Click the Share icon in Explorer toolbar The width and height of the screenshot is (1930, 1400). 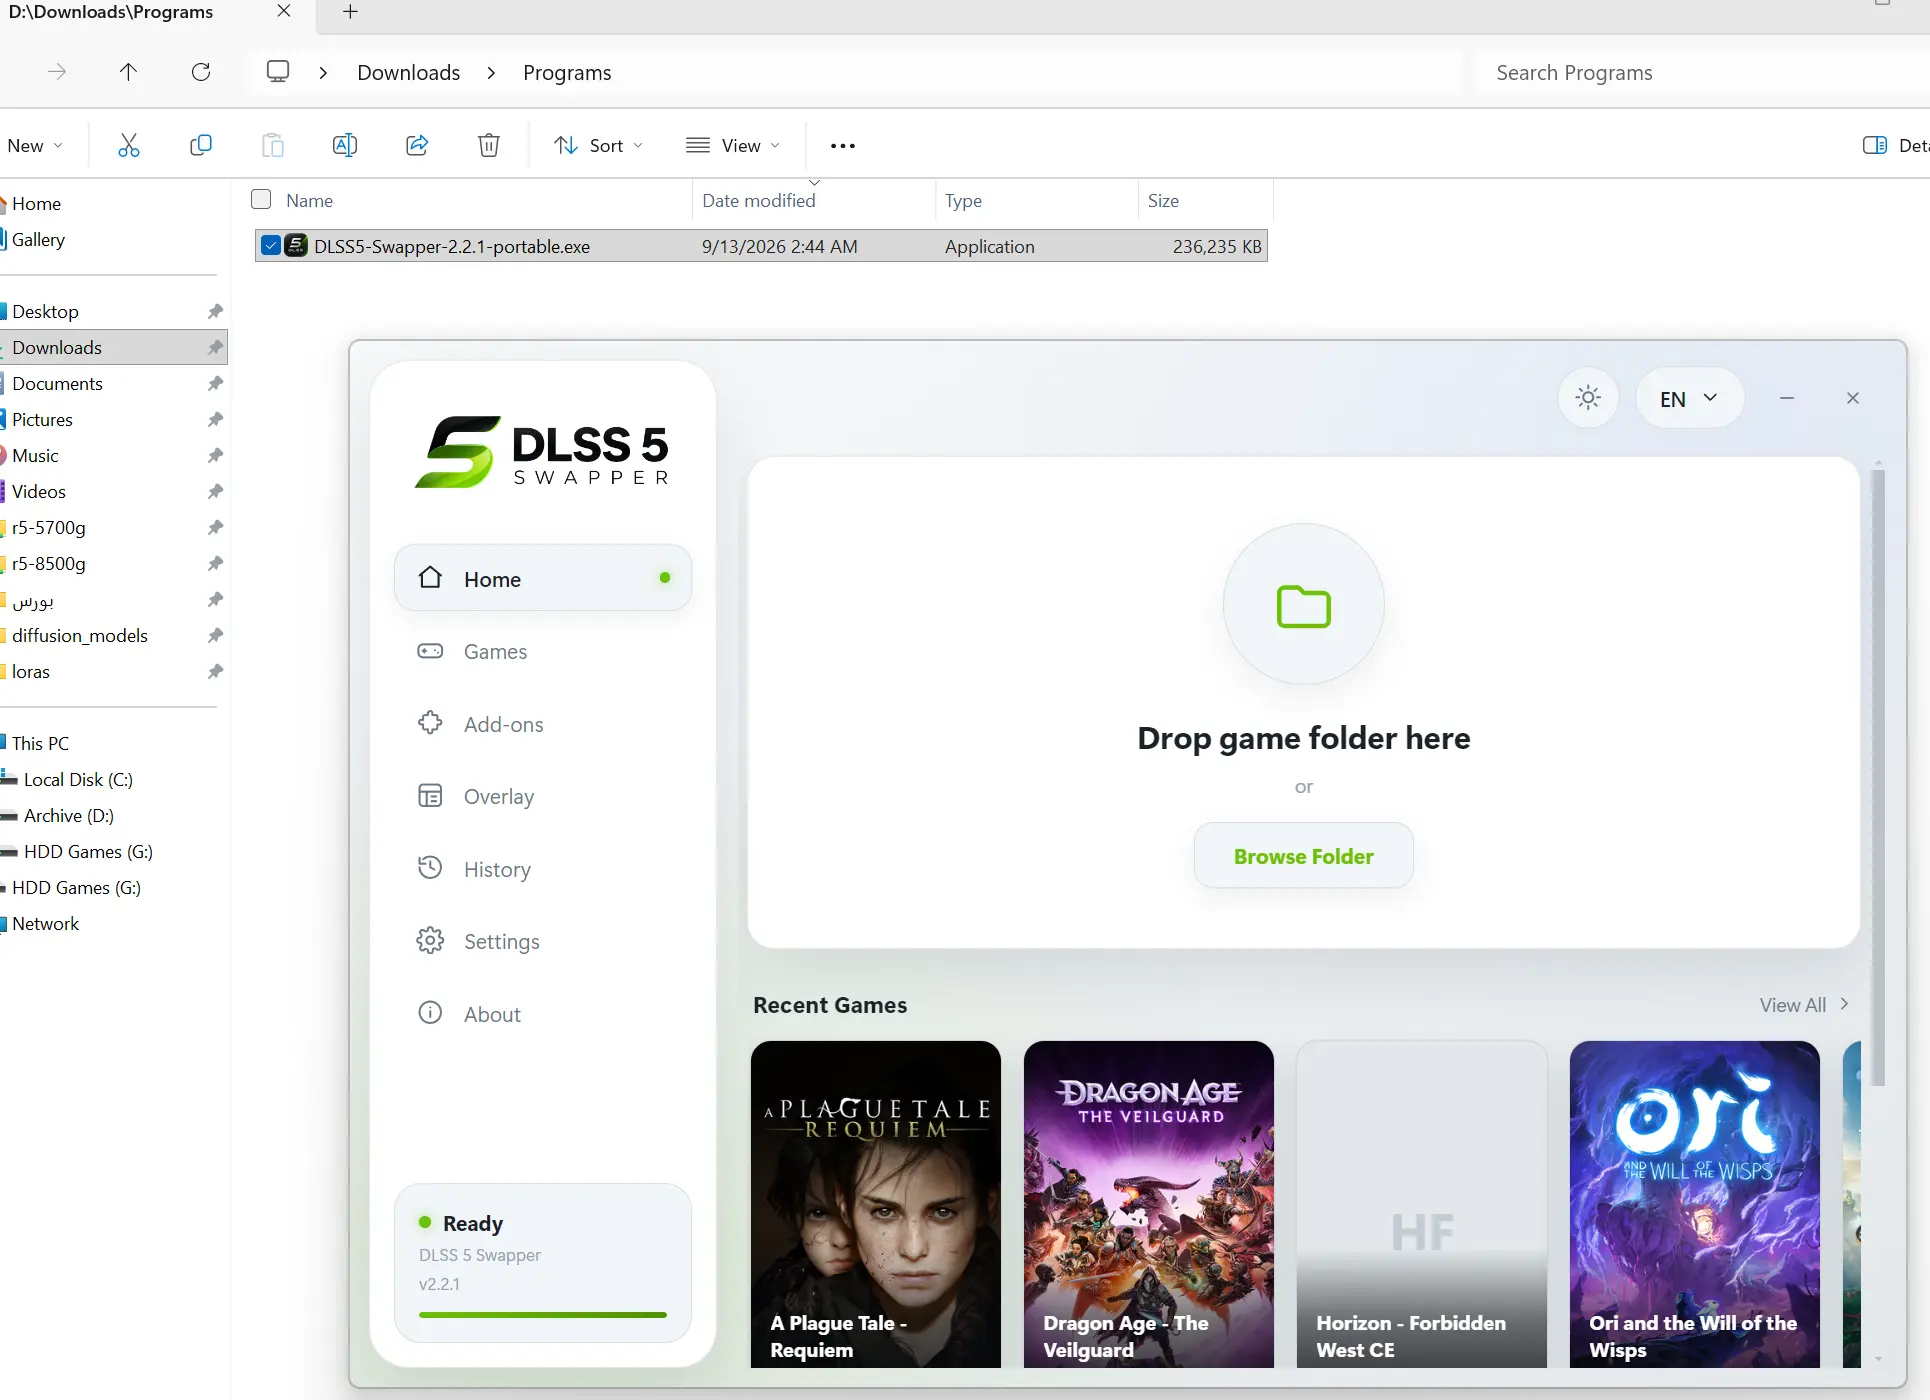(417, 146)
